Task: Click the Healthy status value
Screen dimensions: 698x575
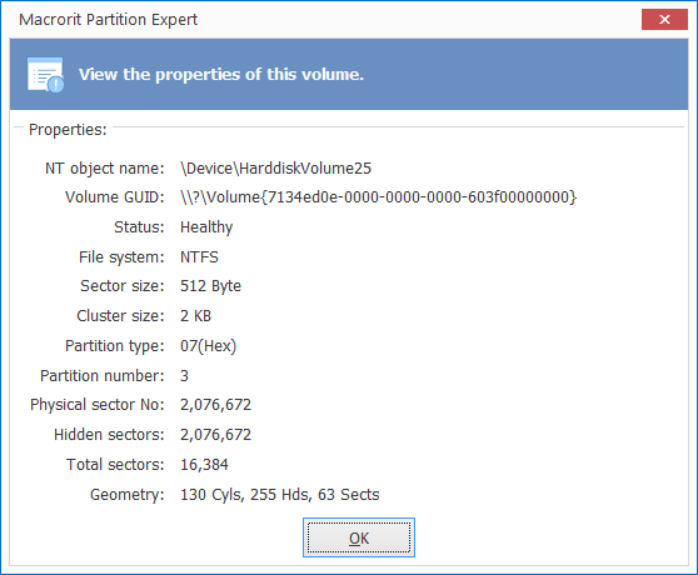Action: tap(206, 227)
